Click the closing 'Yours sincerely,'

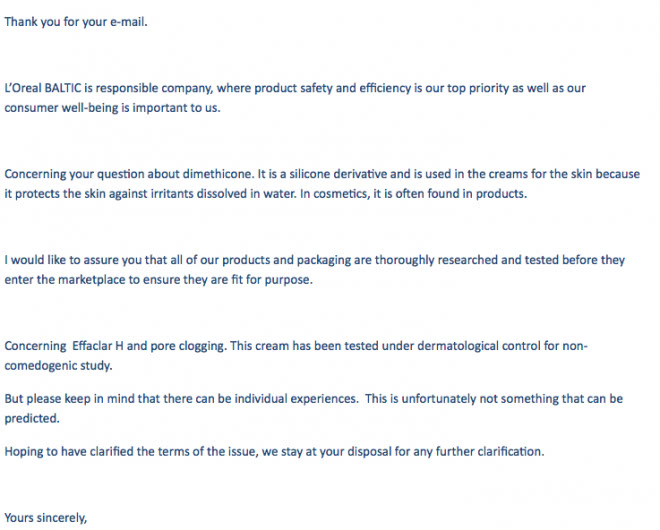(45, 518)
